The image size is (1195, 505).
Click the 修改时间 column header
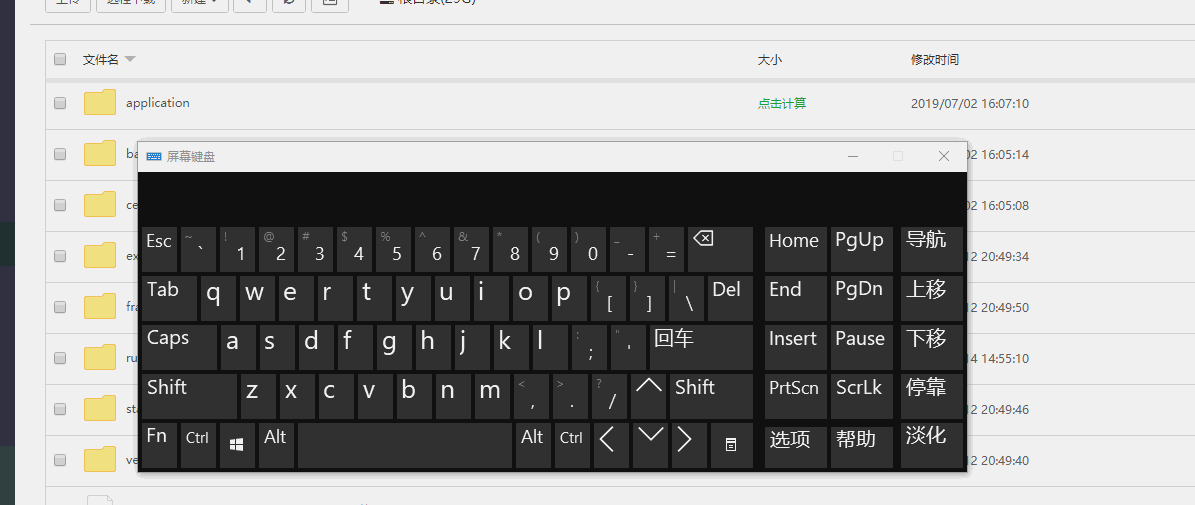pyautogui.click(x=934, y=59)
